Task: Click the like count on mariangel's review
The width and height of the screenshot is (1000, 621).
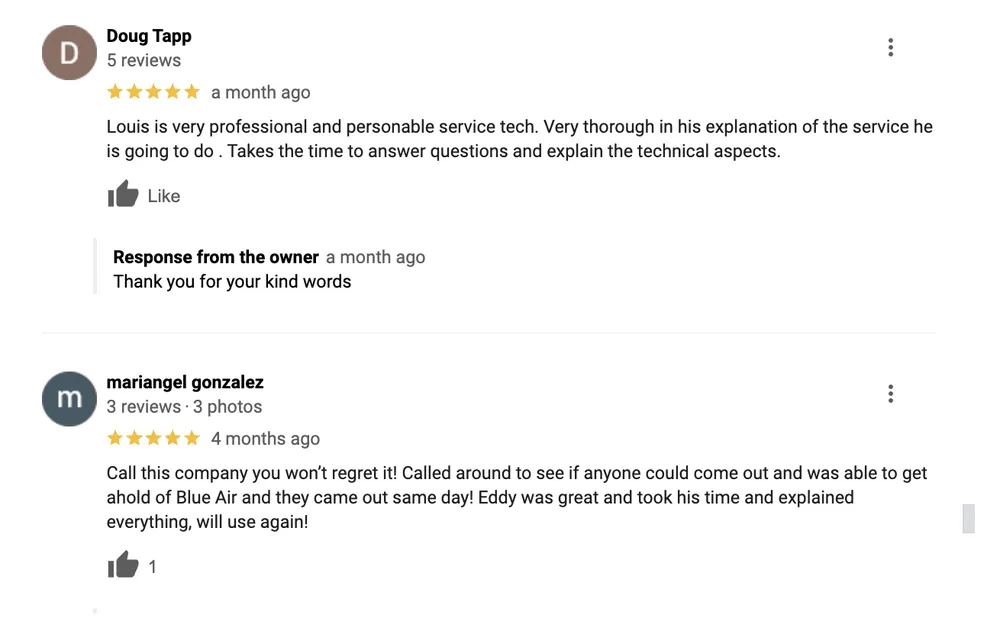Action: [x=153, y=567]
